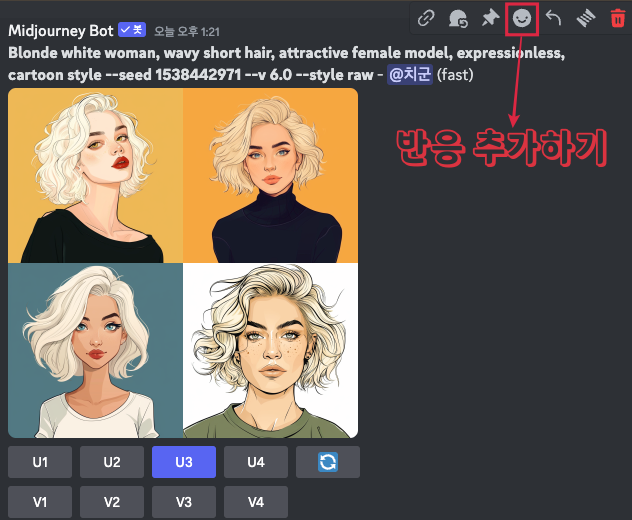Click the message timestamp 오늘 오후 1:21

point(187,31)
